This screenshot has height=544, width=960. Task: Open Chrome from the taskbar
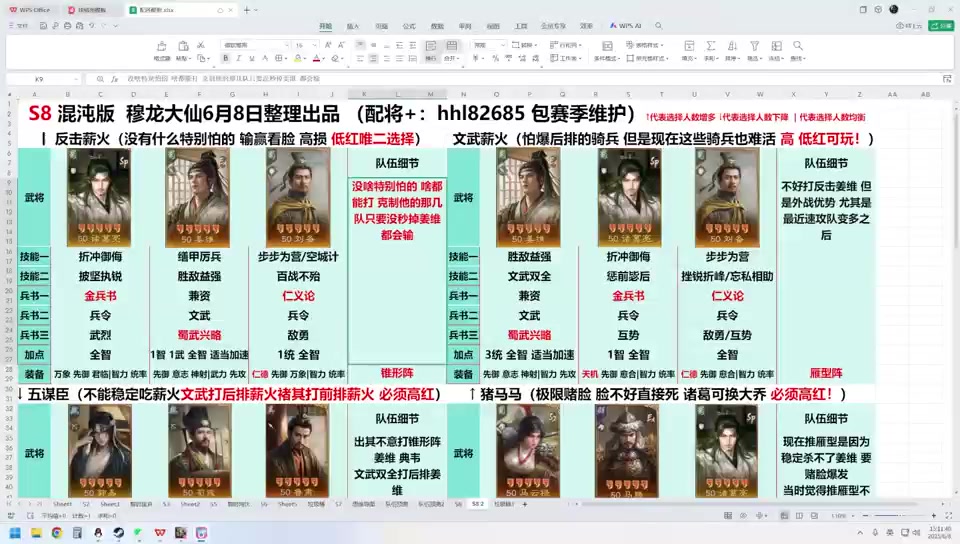[56, 533]
